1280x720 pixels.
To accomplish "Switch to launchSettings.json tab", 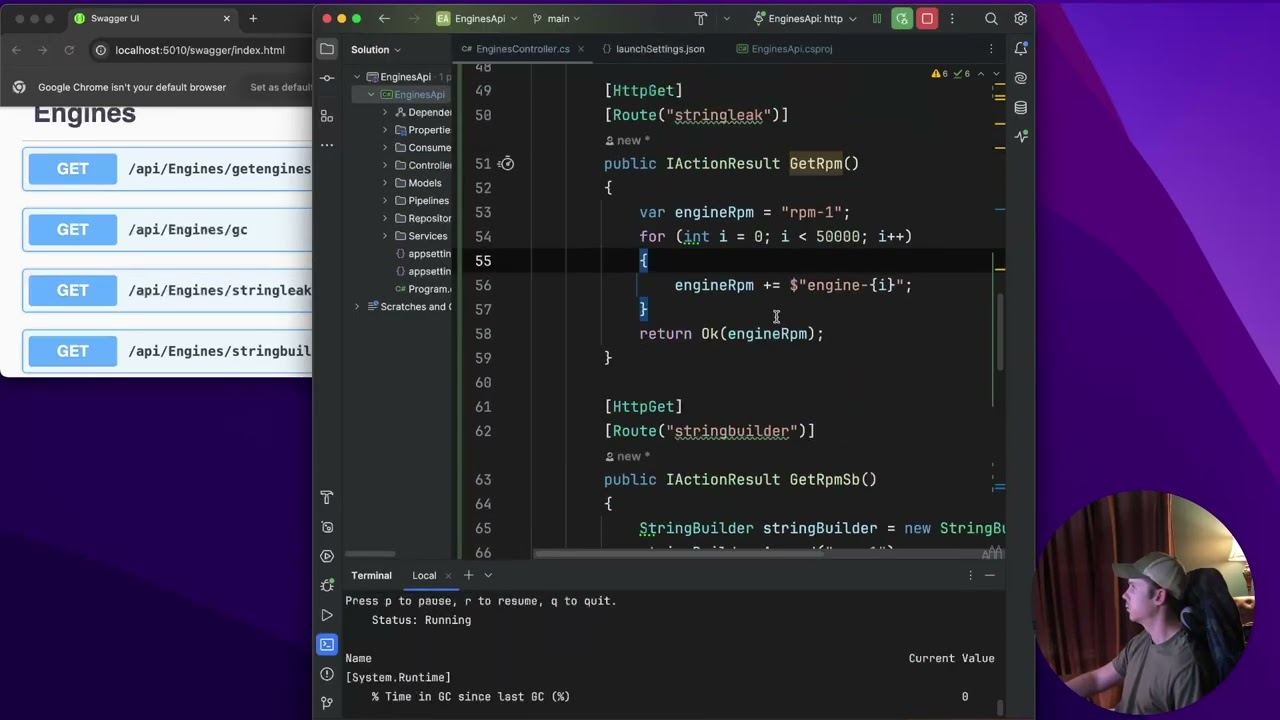I will [652, 49].
